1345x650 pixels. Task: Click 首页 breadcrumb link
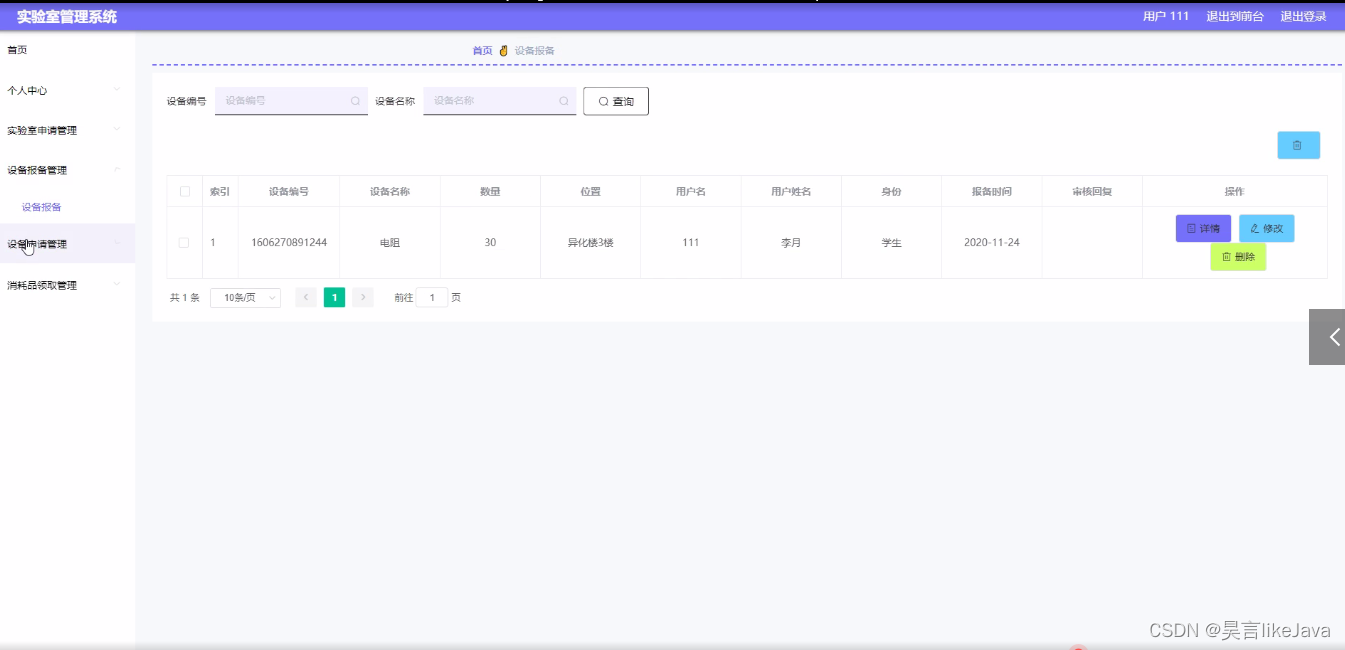(x=482, y=50)
